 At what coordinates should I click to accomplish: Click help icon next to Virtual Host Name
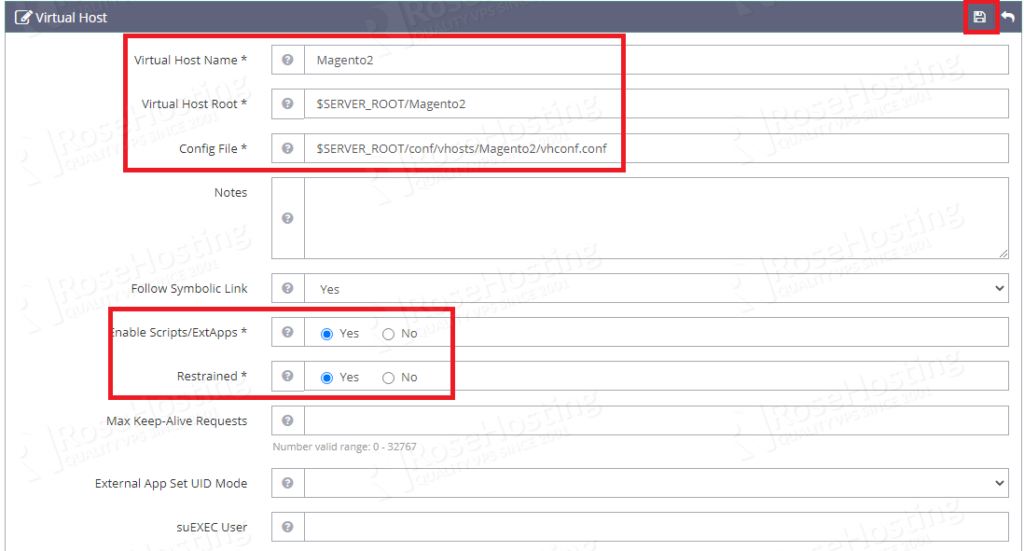pos(288,60)
